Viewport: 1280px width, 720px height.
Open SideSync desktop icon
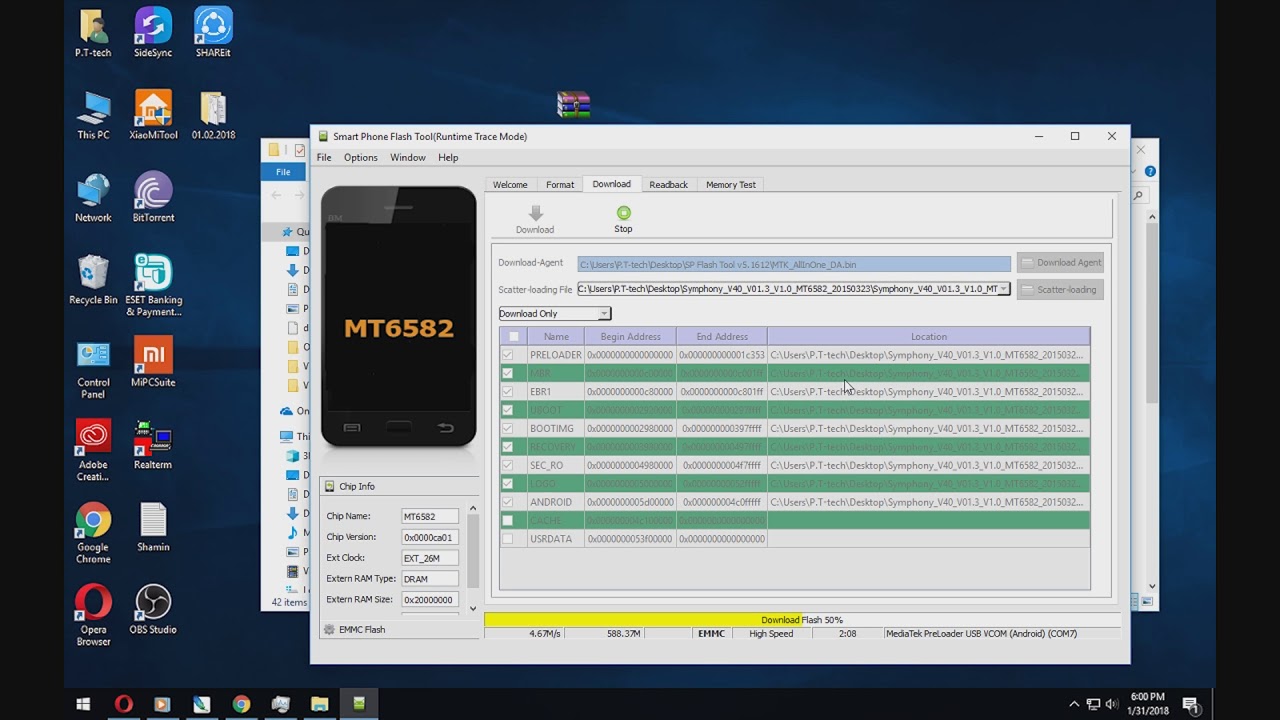point(153,32)
